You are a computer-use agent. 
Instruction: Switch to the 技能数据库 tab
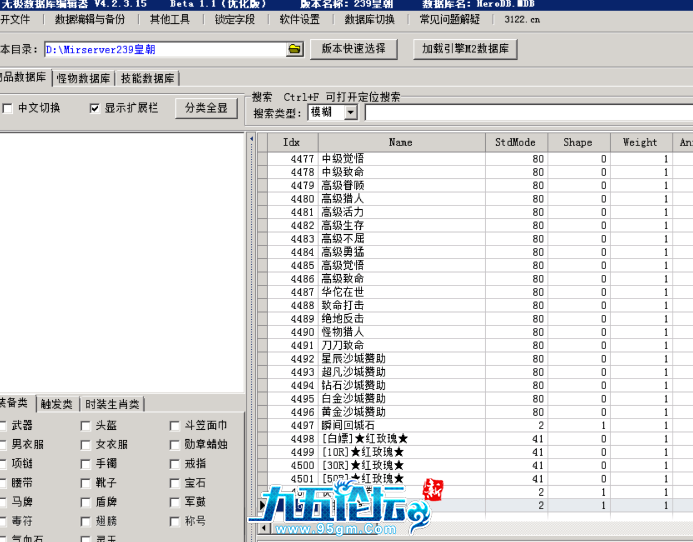(x=147, y=78)
